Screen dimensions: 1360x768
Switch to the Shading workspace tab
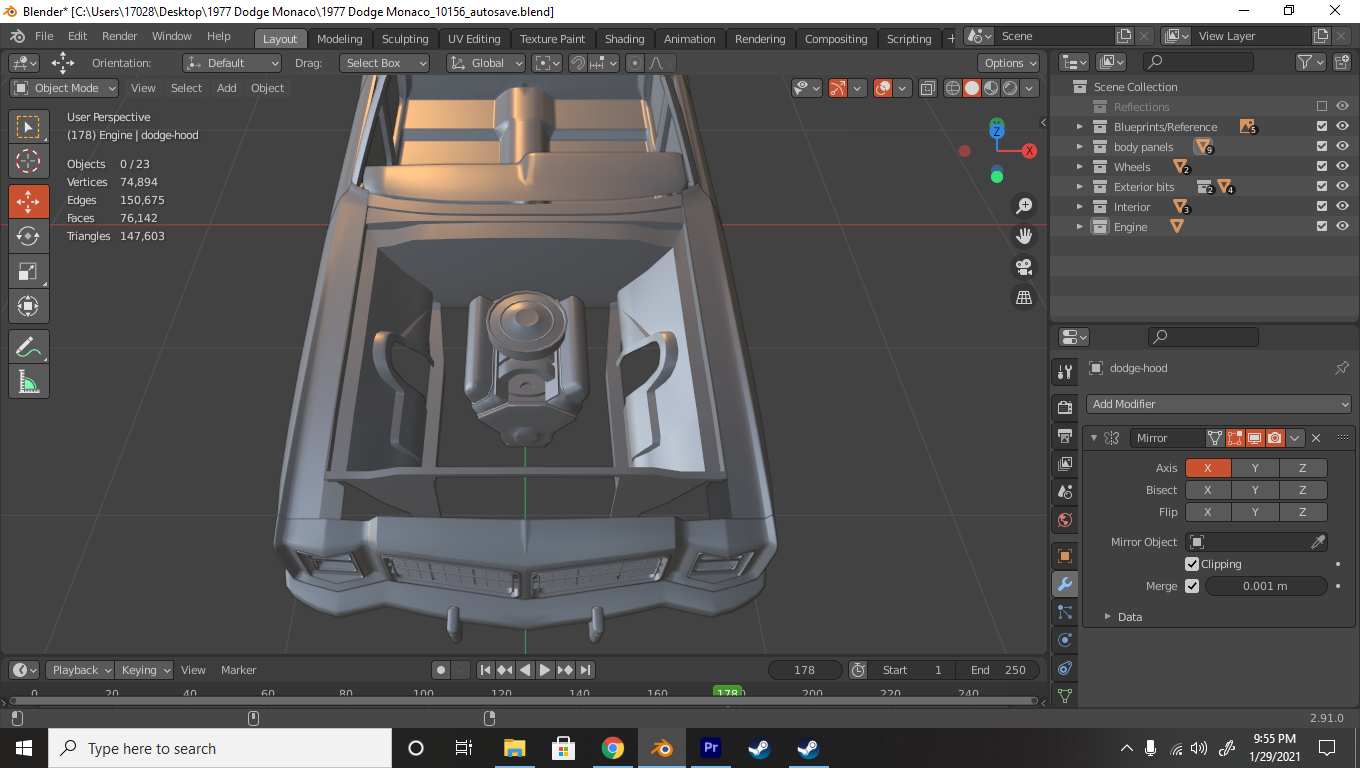(624, 39)
